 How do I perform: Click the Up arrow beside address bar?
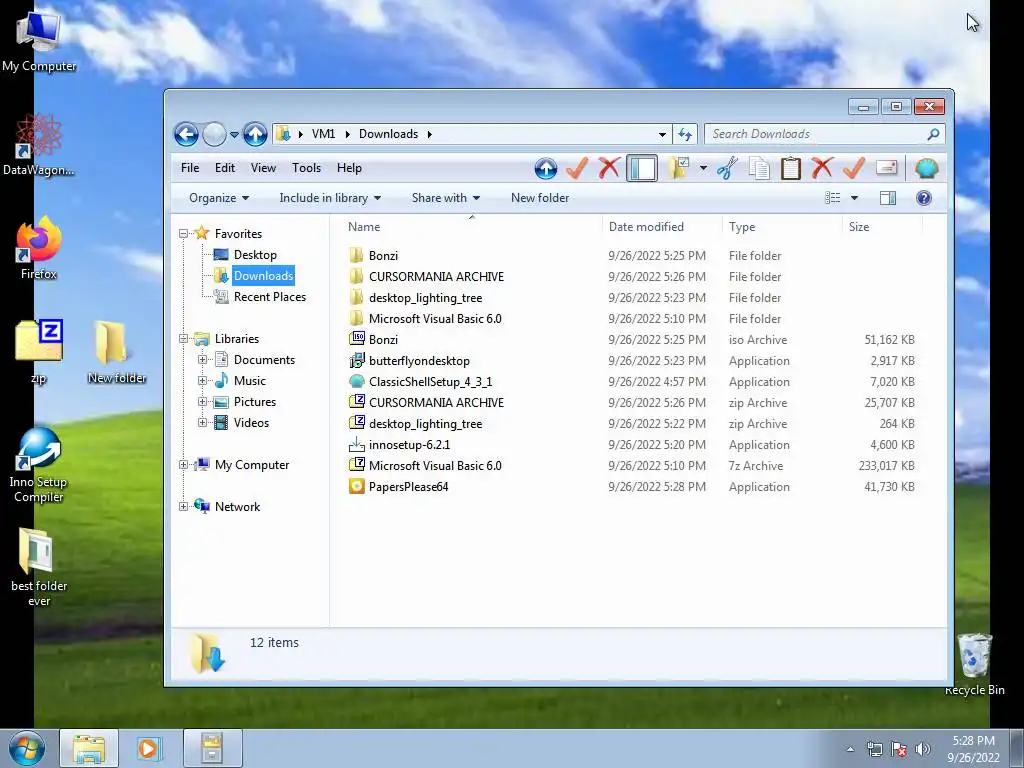(x=255, y=135)
